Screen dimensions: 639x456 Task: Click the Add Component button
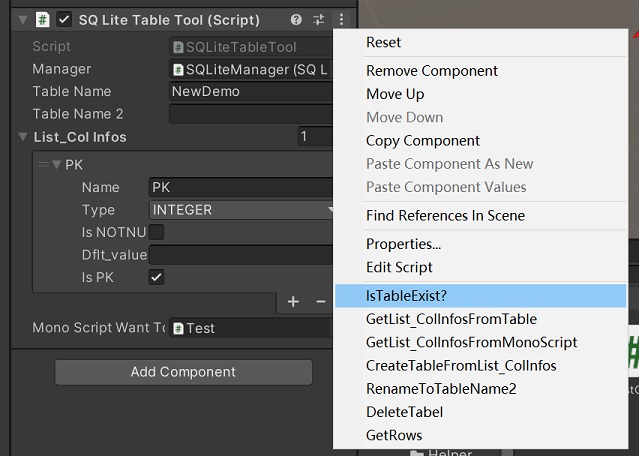(183, 372)
